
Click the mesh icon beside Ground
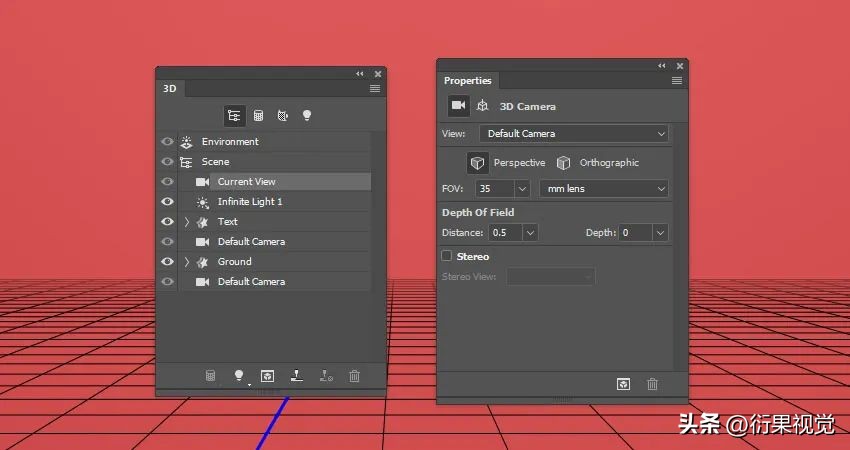[202, 262]
